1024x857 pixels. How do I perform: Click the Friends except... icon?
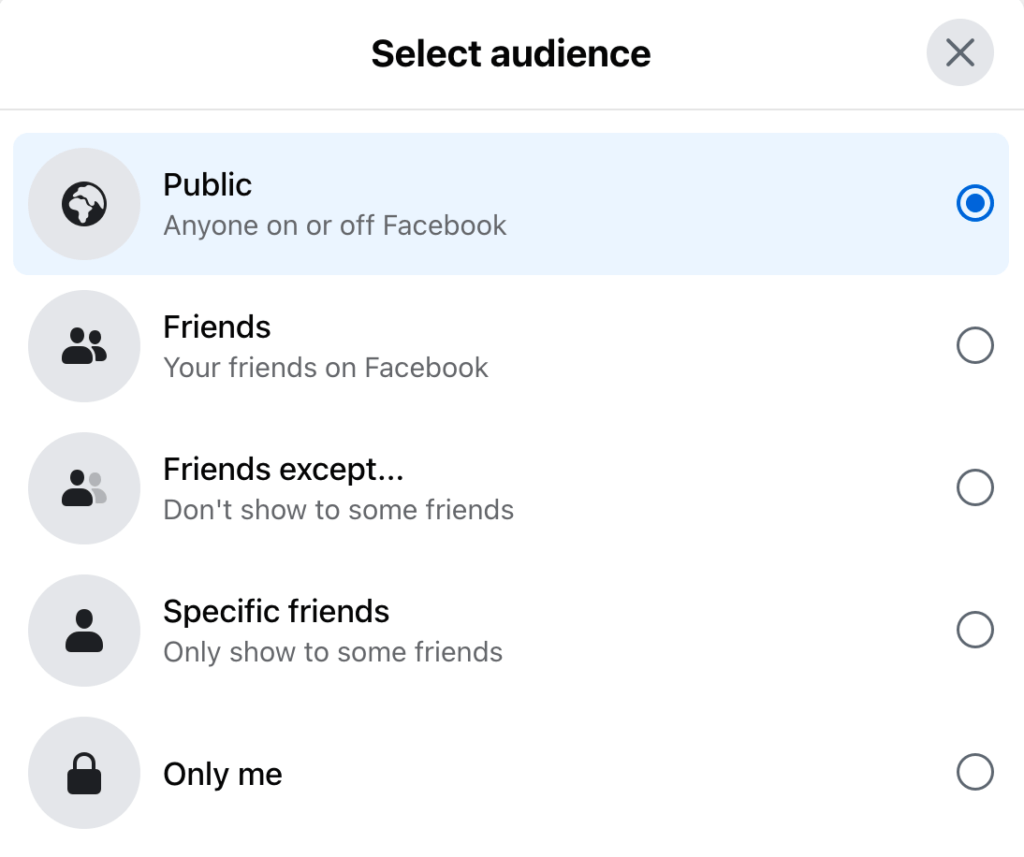(x=84, y=488)
